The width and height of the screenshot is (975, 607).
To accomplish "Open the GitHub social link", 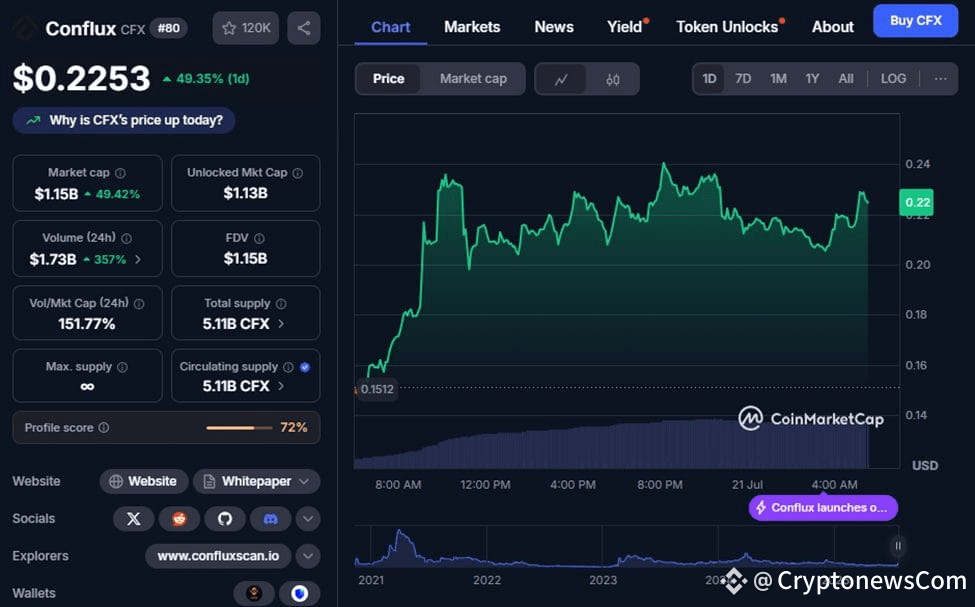I will click(x=225, y=519).
